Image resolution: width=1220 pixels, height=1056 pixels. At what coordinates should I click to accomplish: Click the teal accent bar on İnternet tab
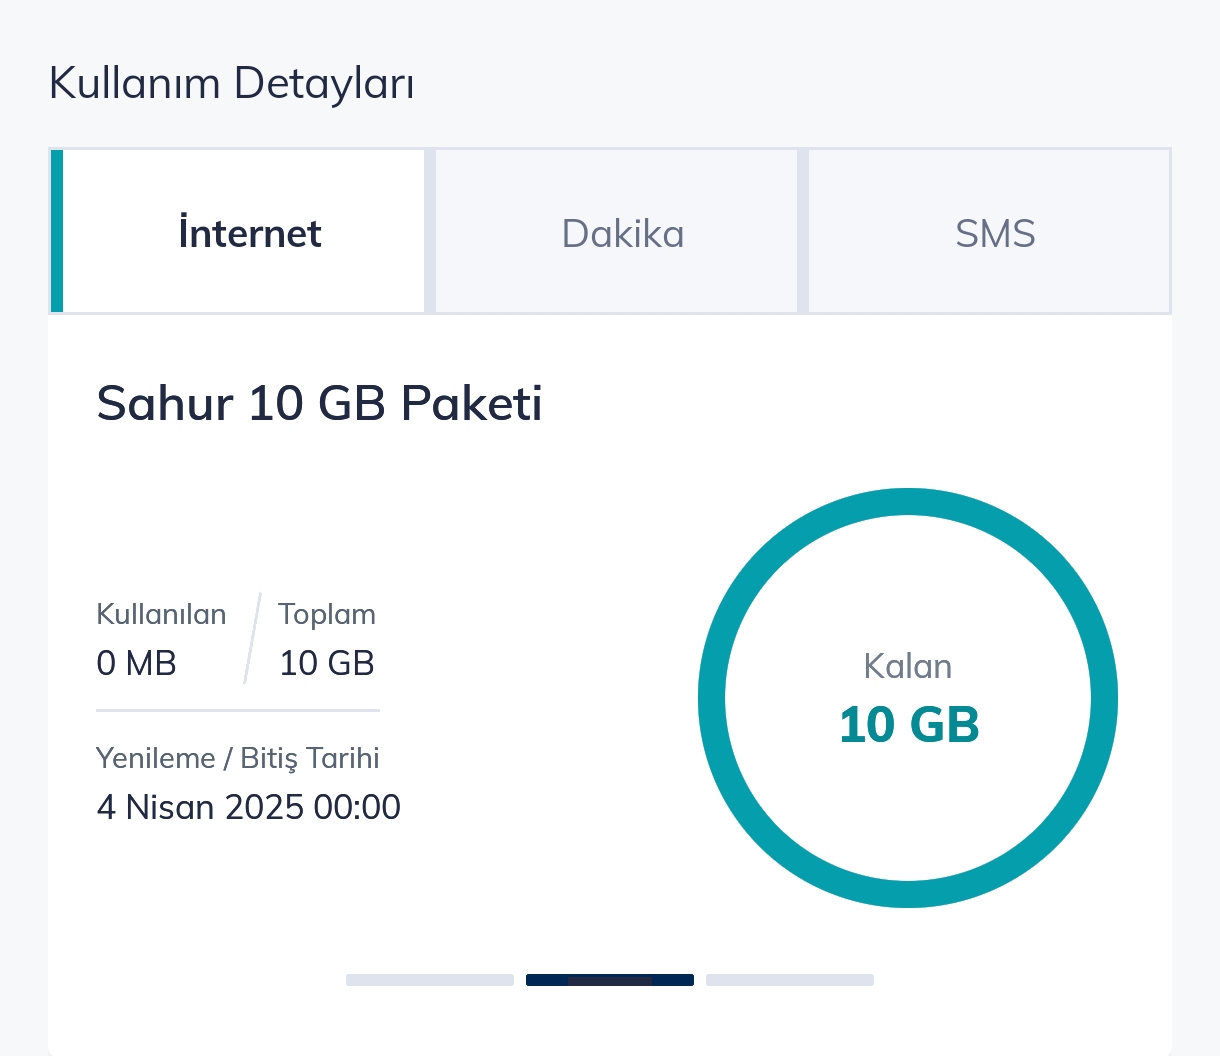point(57,231)
